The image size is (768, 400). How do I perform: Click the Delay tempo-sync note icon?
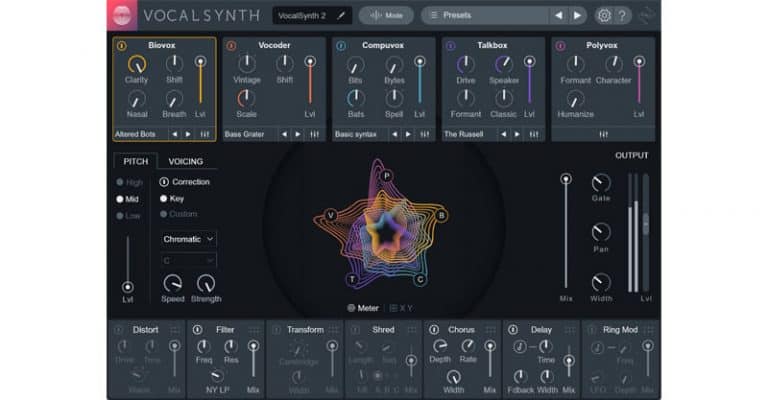point(520,347)
